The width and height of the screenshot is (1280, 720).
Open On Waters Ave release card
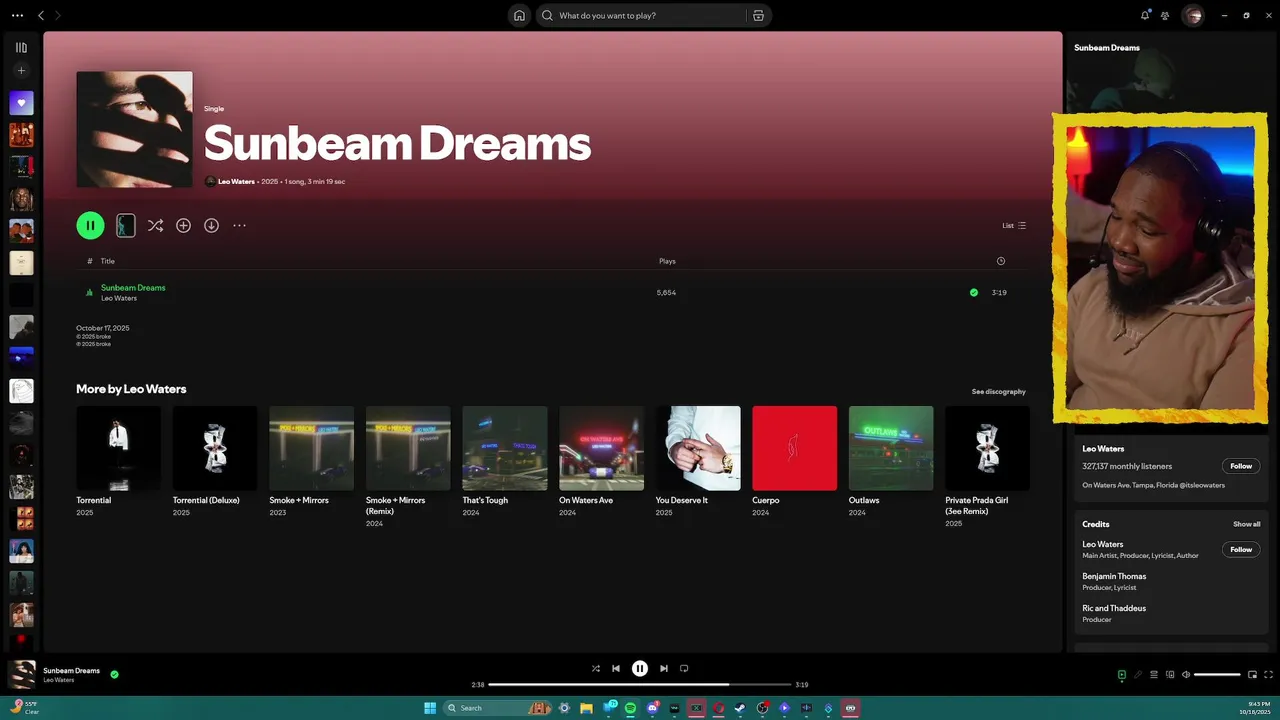click(601, 462)
